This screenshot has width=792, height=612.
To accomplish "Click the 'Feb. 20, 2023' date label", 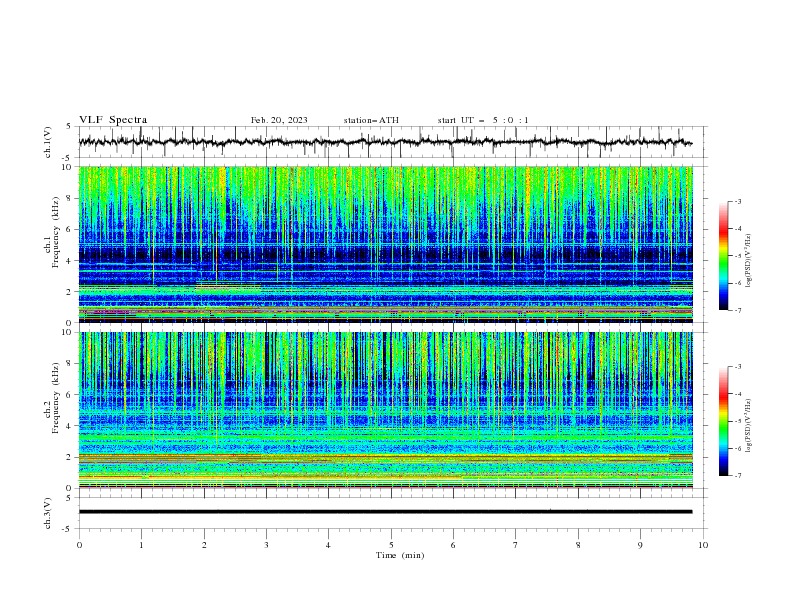I will coord(279,120).
